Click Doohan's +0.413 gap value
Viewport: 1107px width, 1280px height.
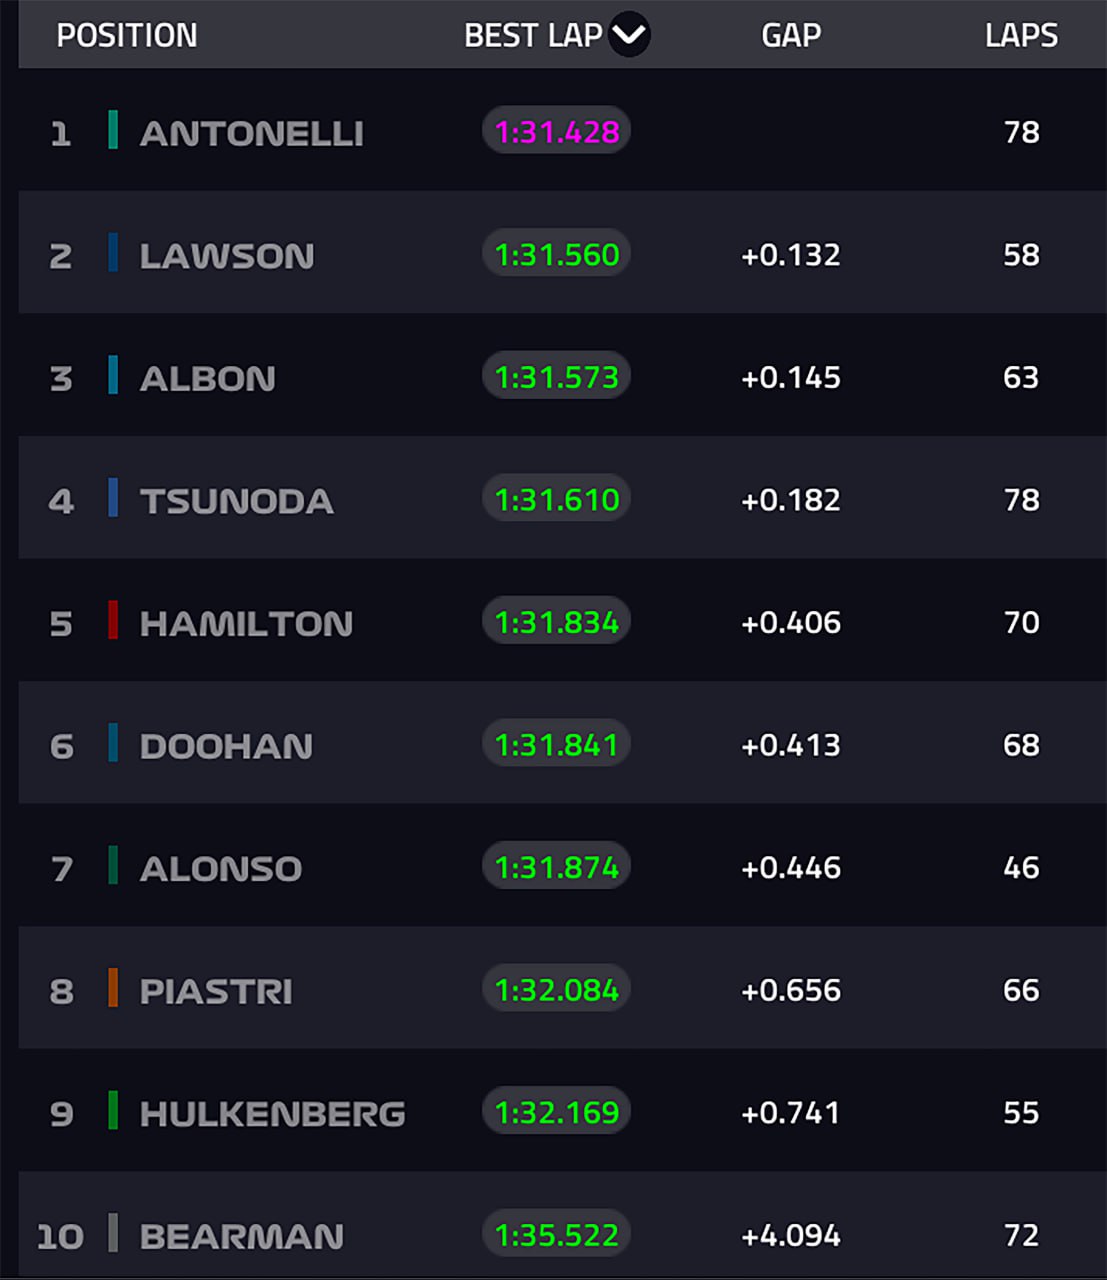tap(790, 745)
